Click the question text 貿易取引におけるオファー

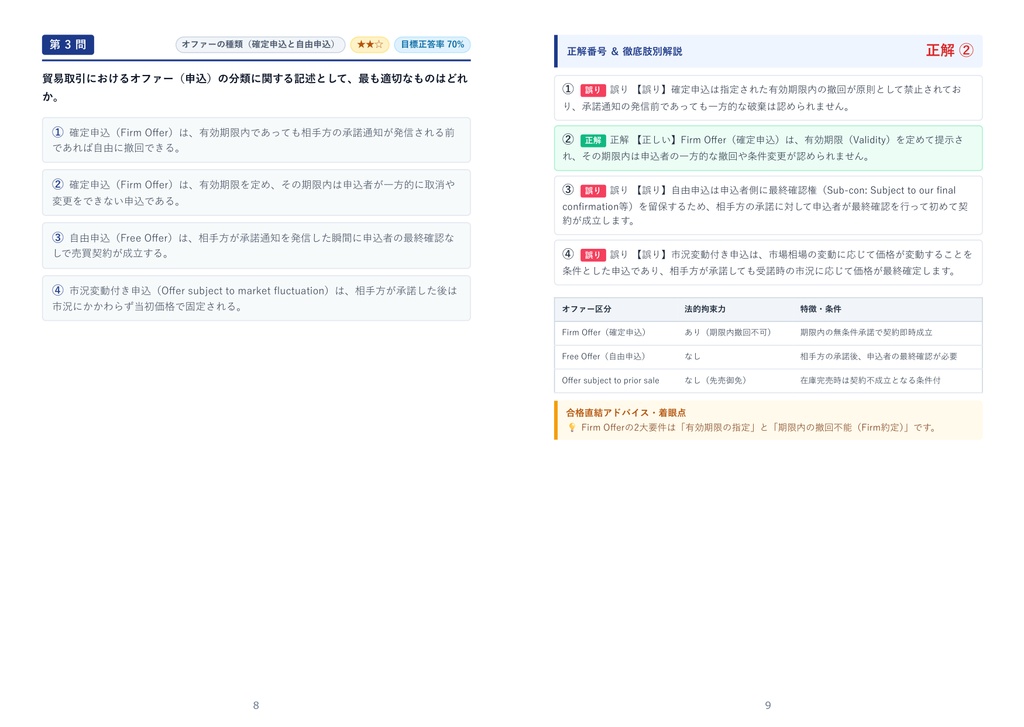255,87
